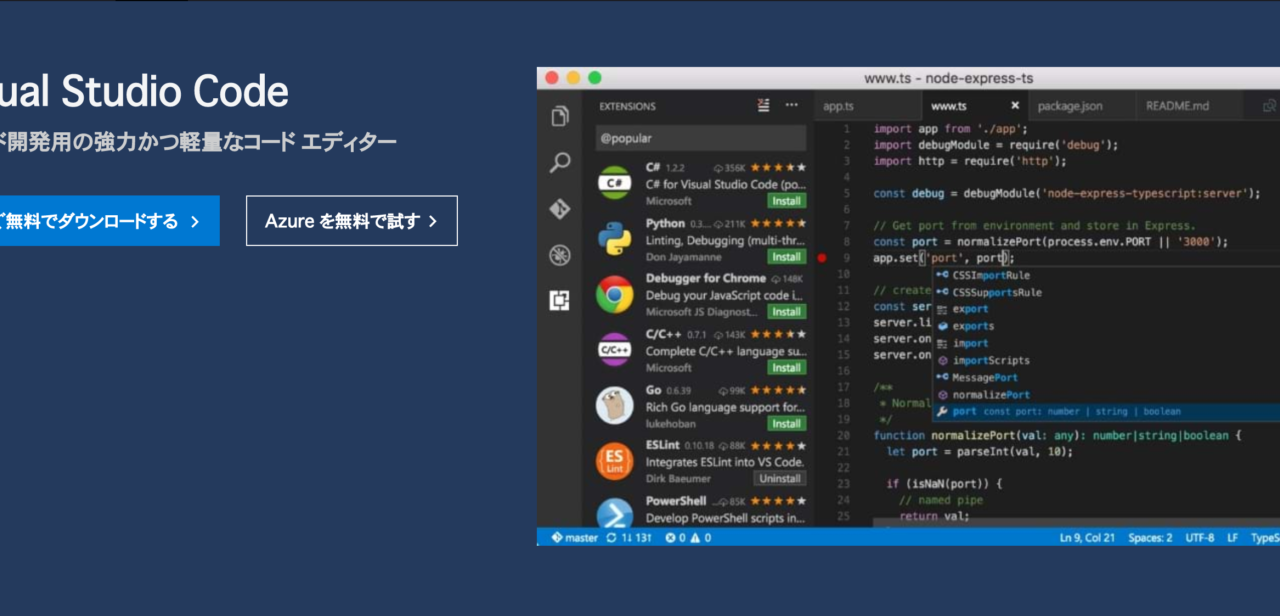1280x616 pixels.
Task: Click LF line ending indicator
Action: tap(1233, 538)
